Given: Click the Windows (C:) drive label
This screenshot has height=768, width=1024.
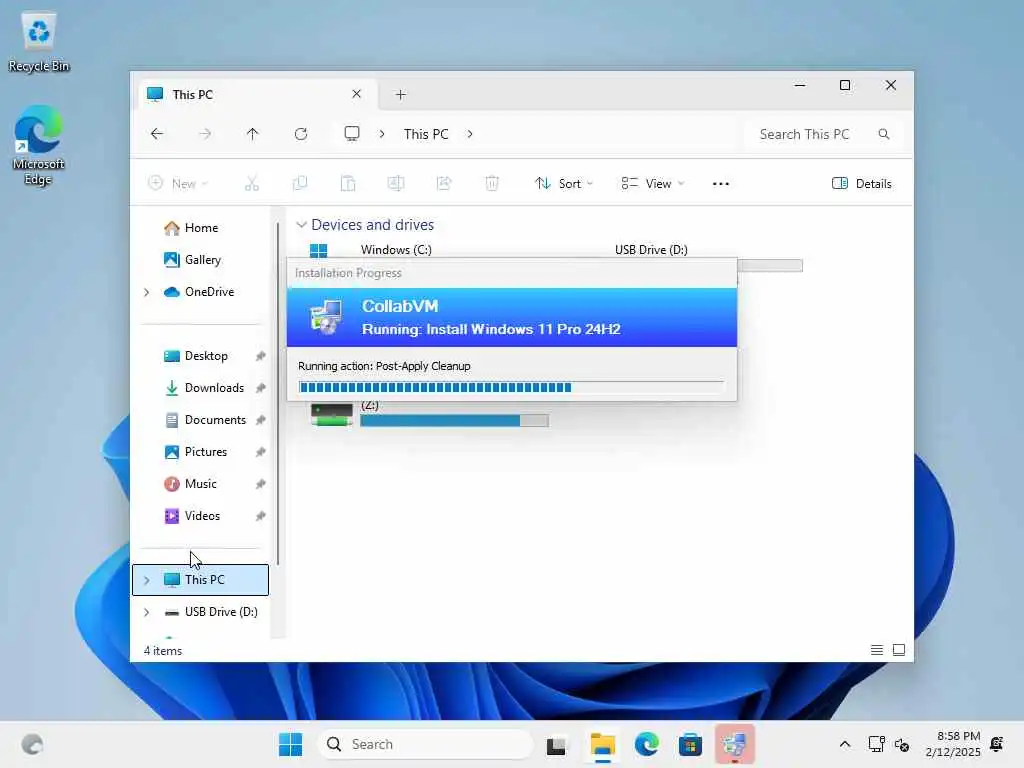Looking at the screenshot, I should pyautogui.click(x=396, y=250).
